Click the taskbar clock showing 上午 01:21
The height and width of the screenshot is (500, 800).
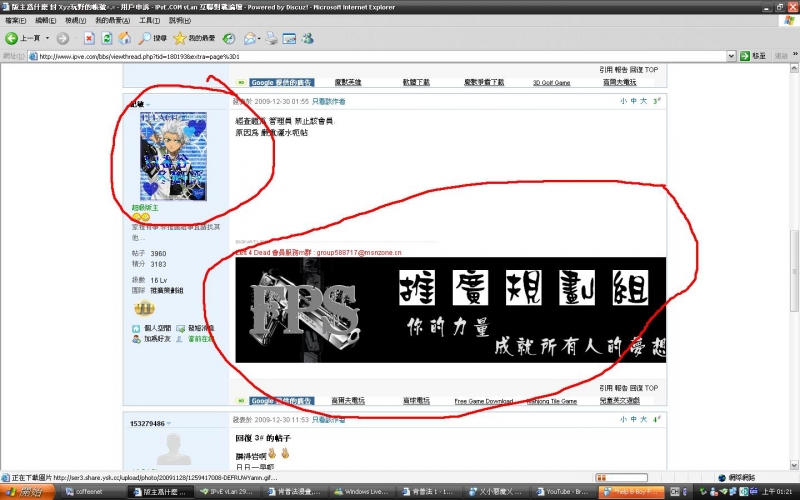(777, 492)
